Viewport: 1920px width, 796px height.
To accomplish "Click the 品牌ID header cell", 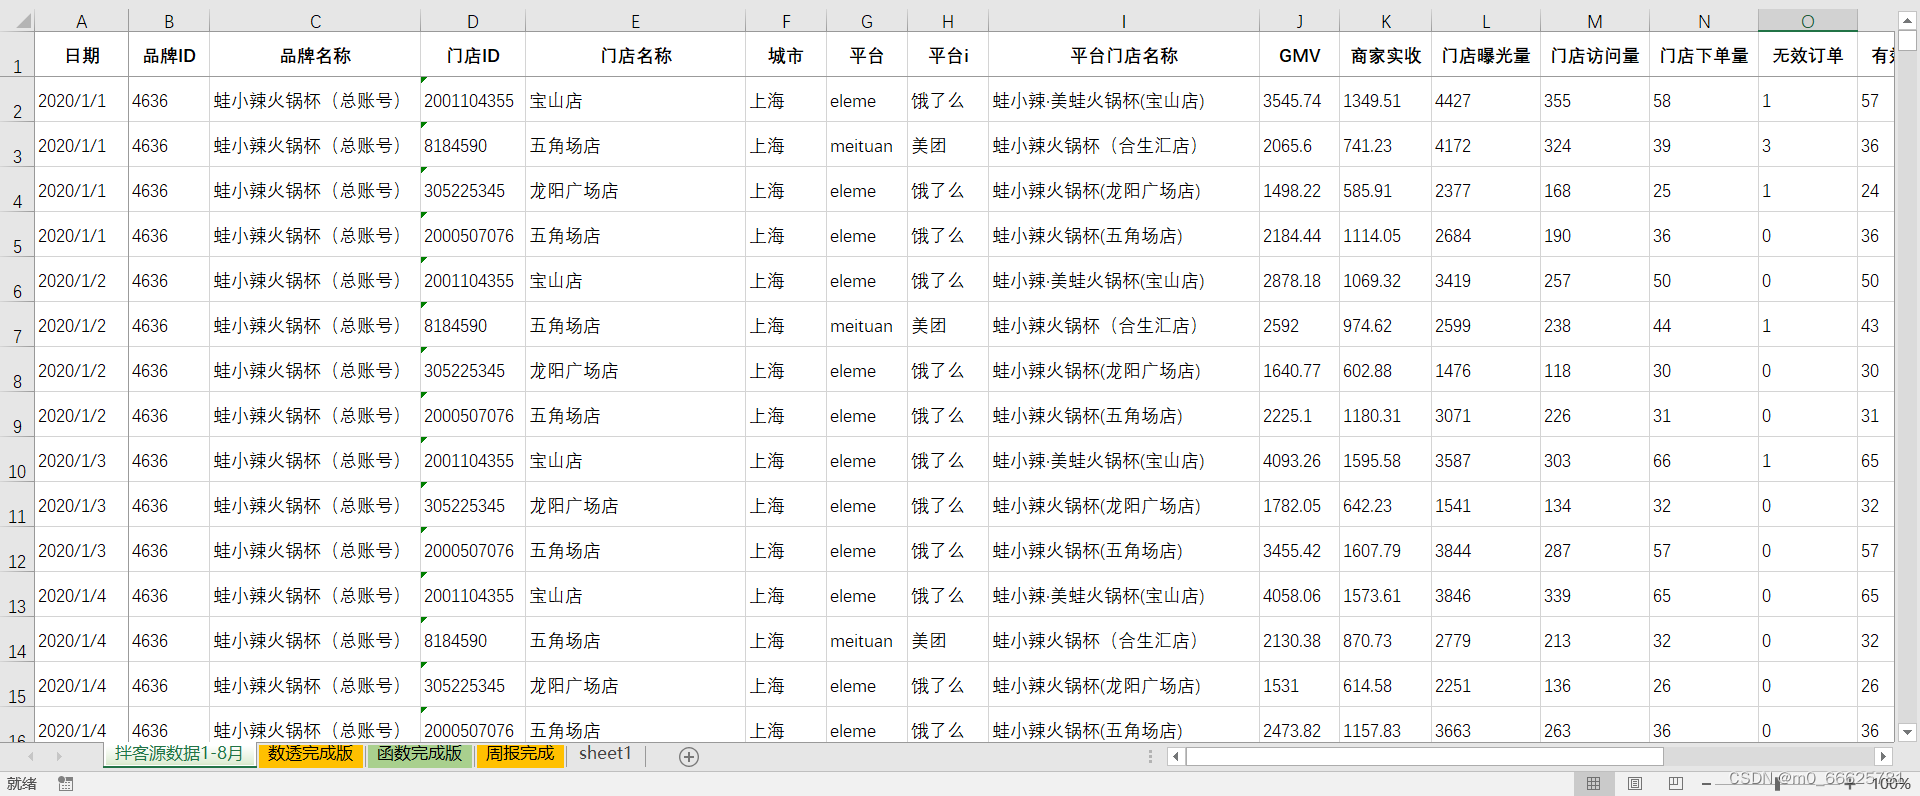I will point(169,56).
